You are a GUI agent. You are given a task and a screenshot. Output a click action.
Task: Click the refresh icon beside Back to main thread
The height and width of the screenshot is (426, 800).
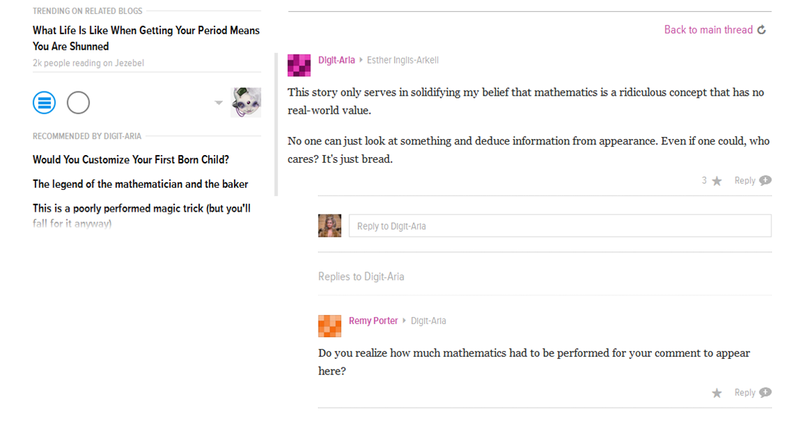pos(761,30)
